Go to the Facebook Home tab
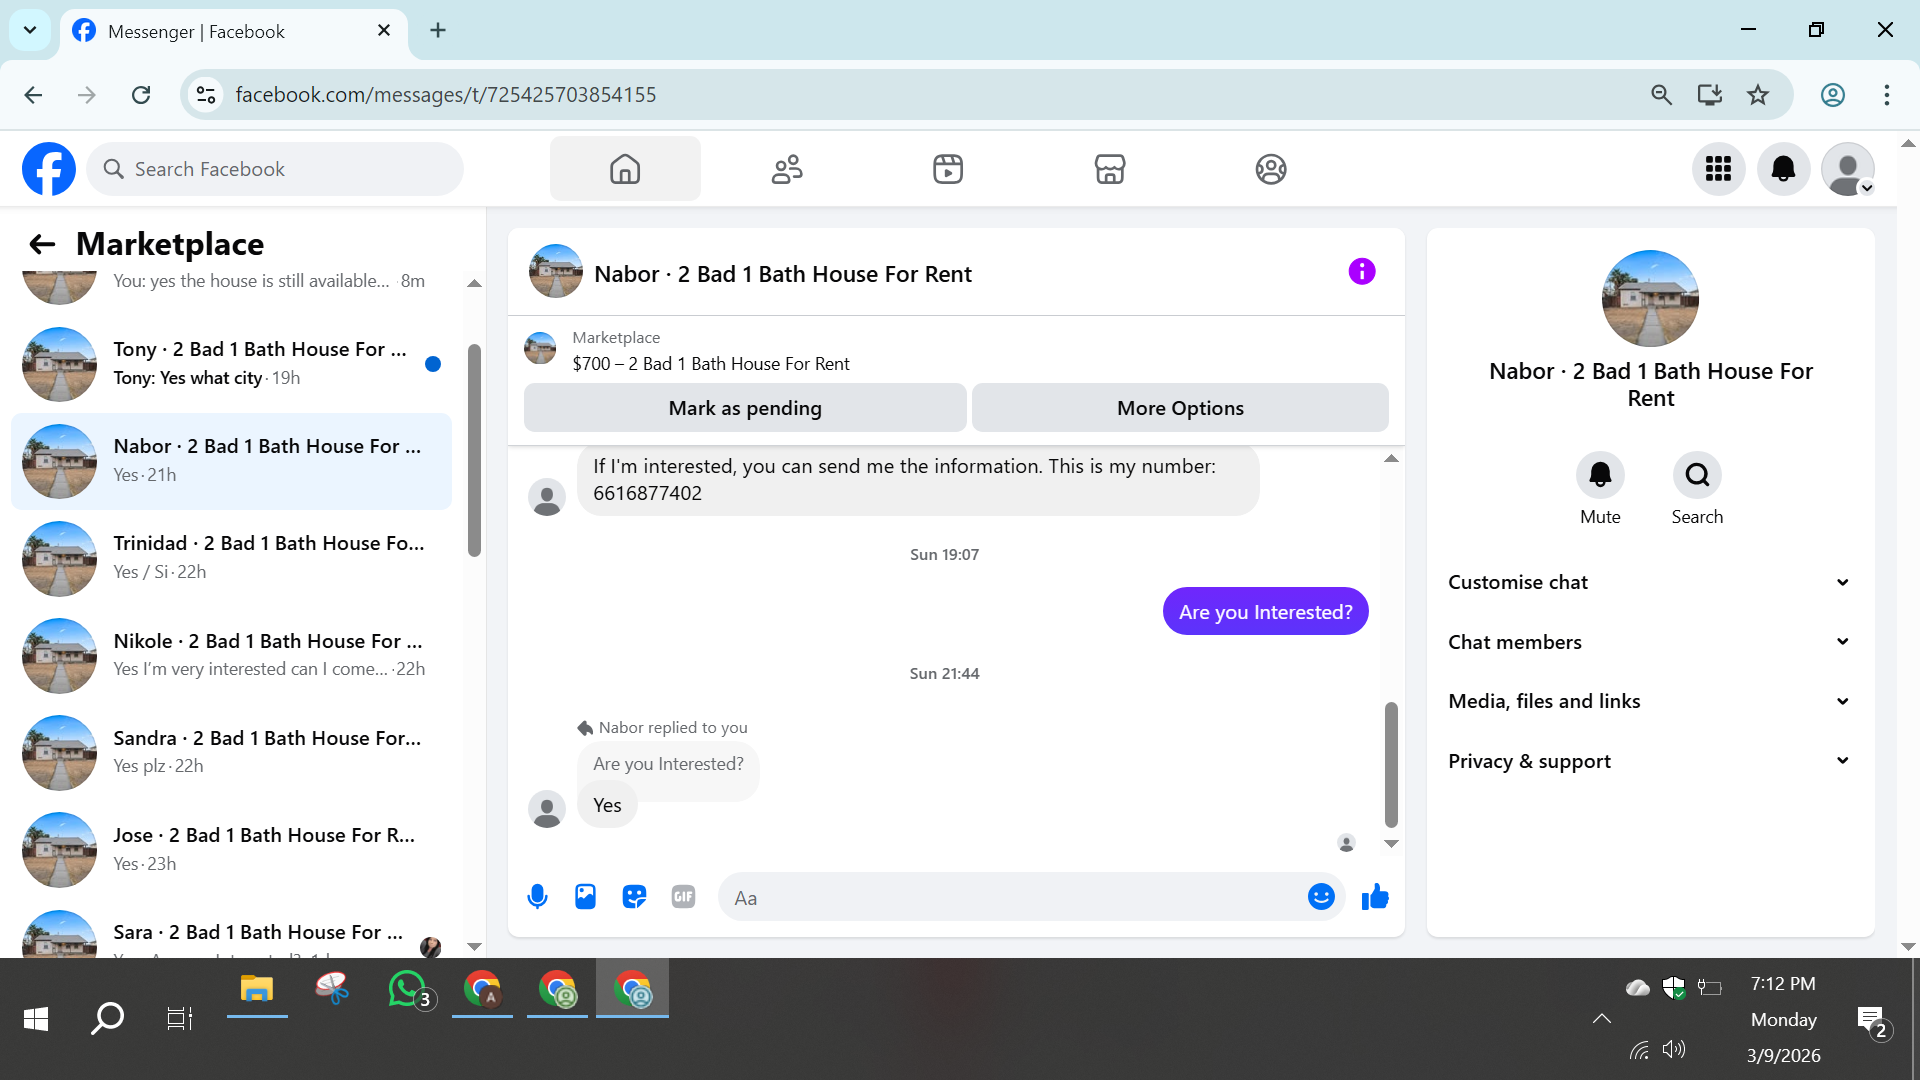Image resolution: width=1920 pixels, height=1080 pixels. [x=625, y=169]
